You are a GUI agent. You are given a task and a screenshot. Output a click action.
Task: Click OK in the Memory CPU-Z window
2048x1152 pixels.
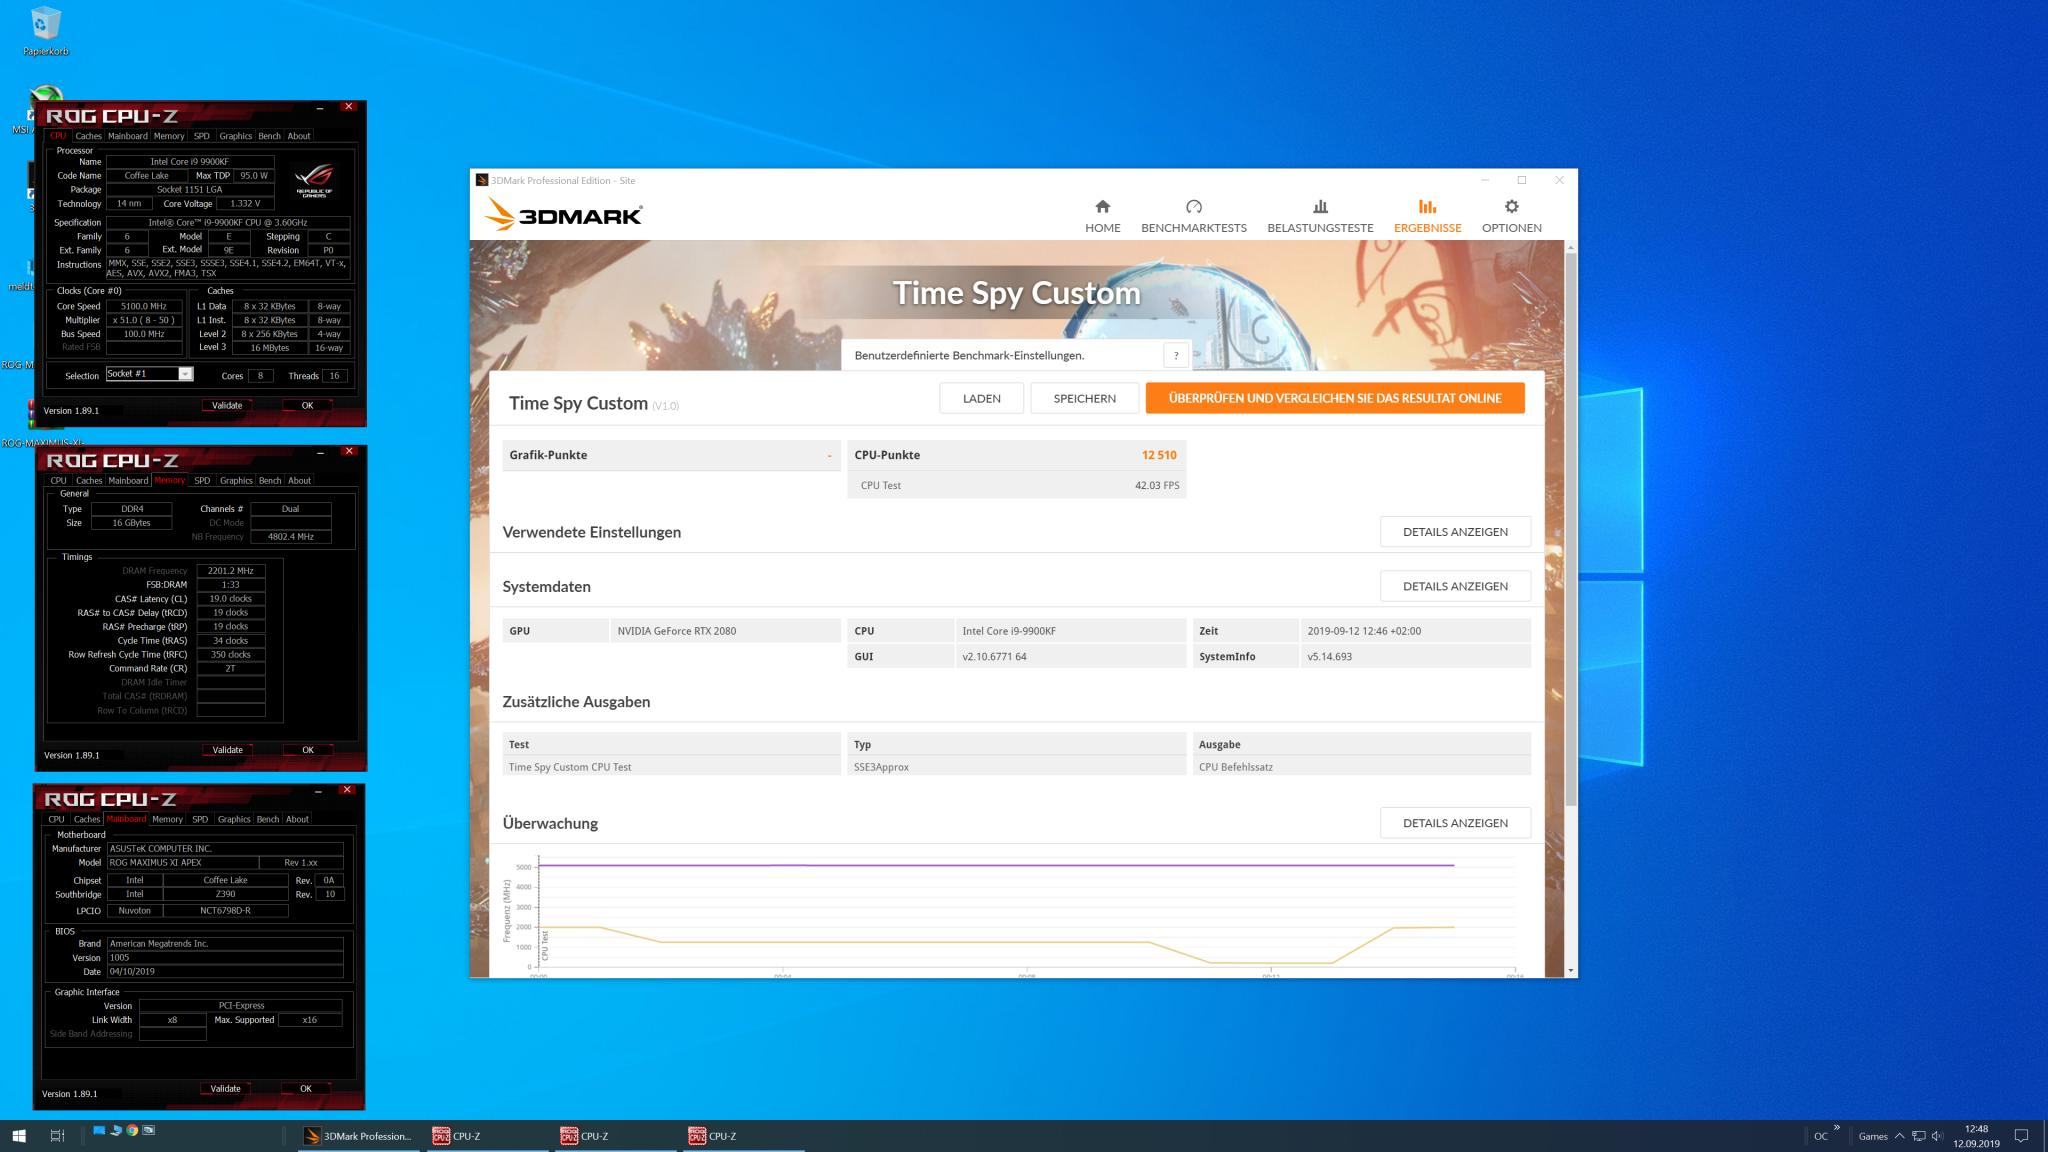tap(307, 750)
